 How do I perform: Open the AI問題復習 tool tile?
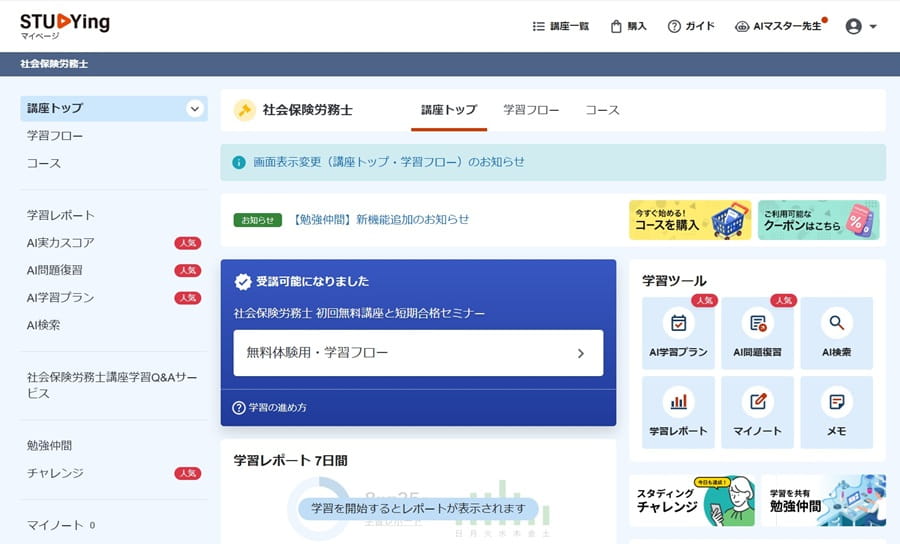click(x=757, y=333)
